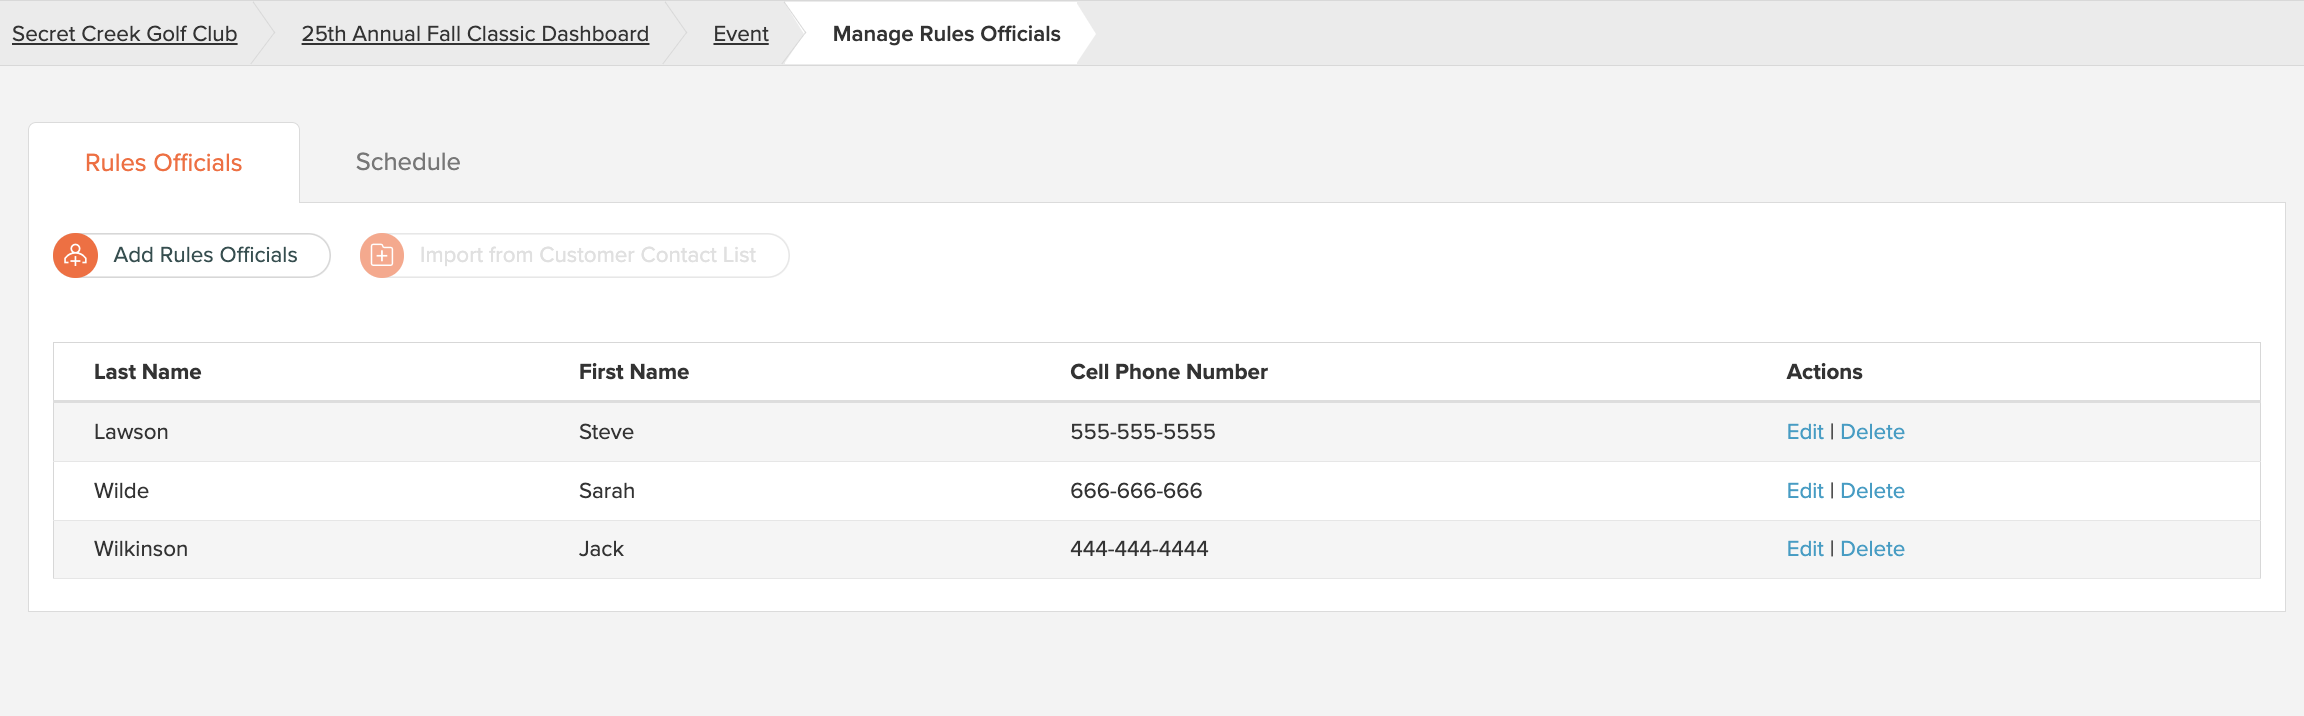Click the First Name column header
This screenshot has height=716, width=2304.
(634, 372)
